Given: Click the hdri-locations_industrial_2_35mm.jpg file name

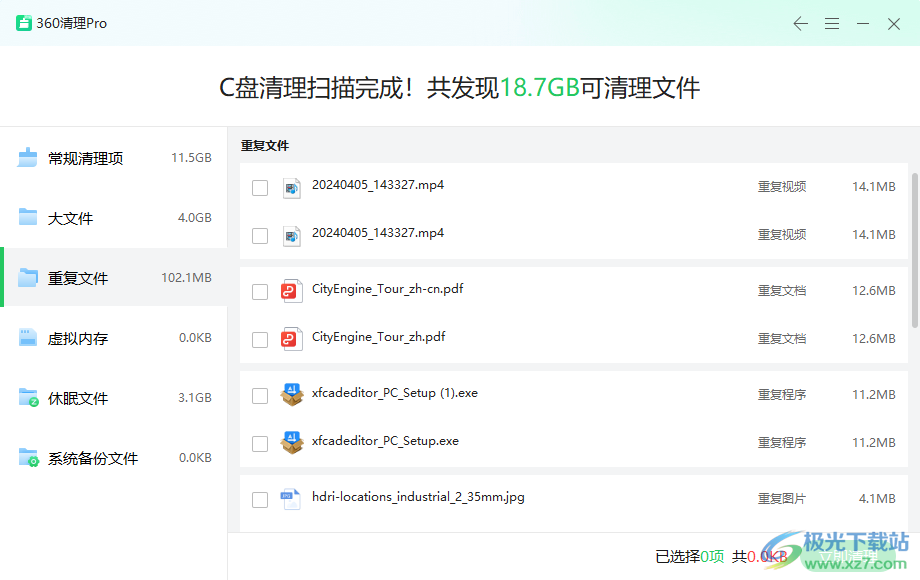Looking at the screenshot, I should 418,497.
